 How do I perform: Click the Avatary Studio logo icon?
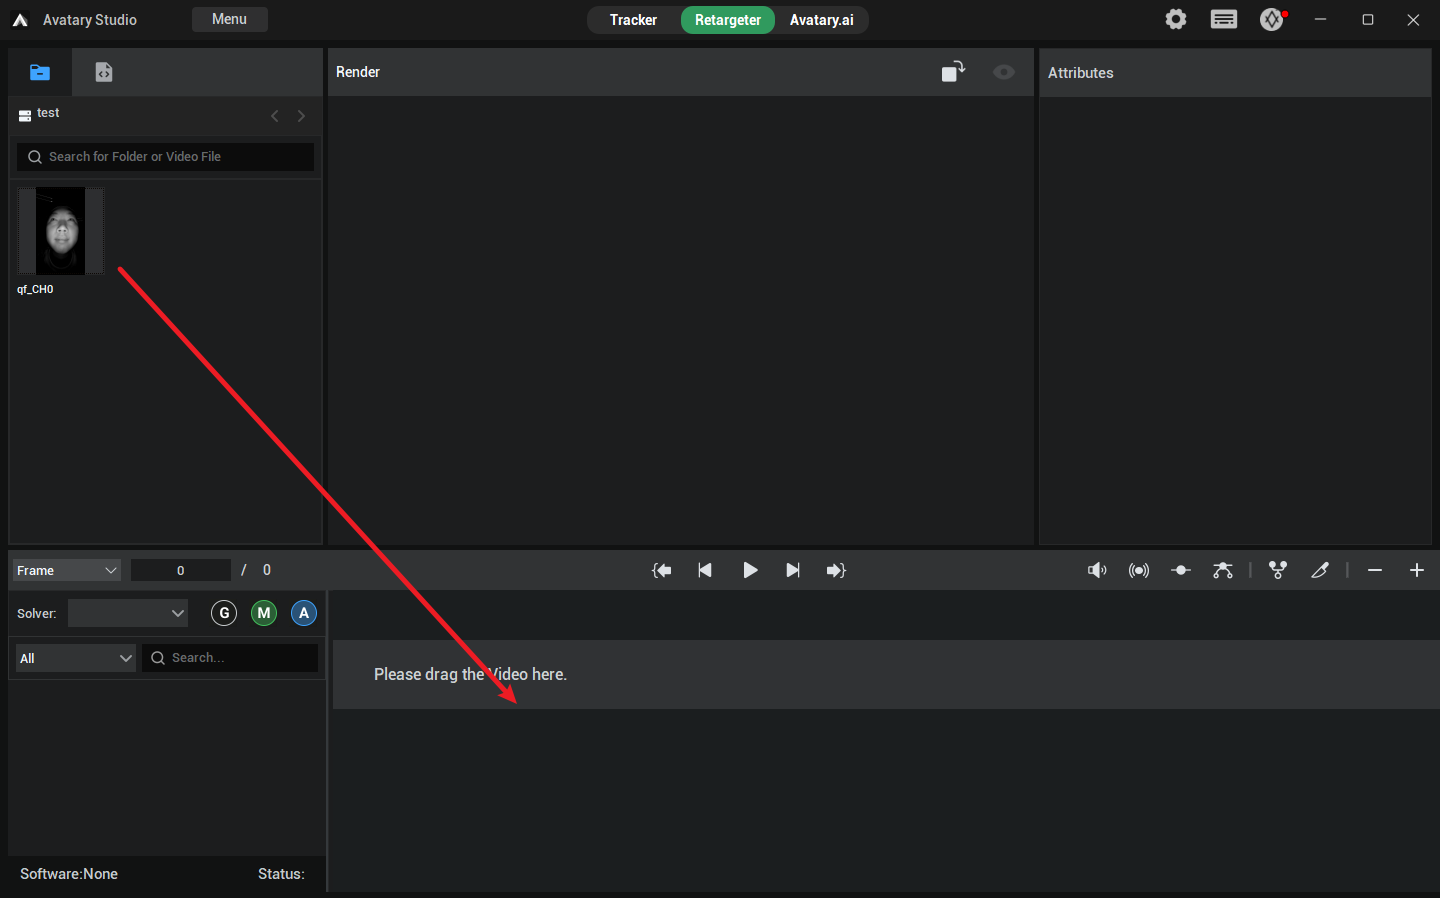coord(20,20)
